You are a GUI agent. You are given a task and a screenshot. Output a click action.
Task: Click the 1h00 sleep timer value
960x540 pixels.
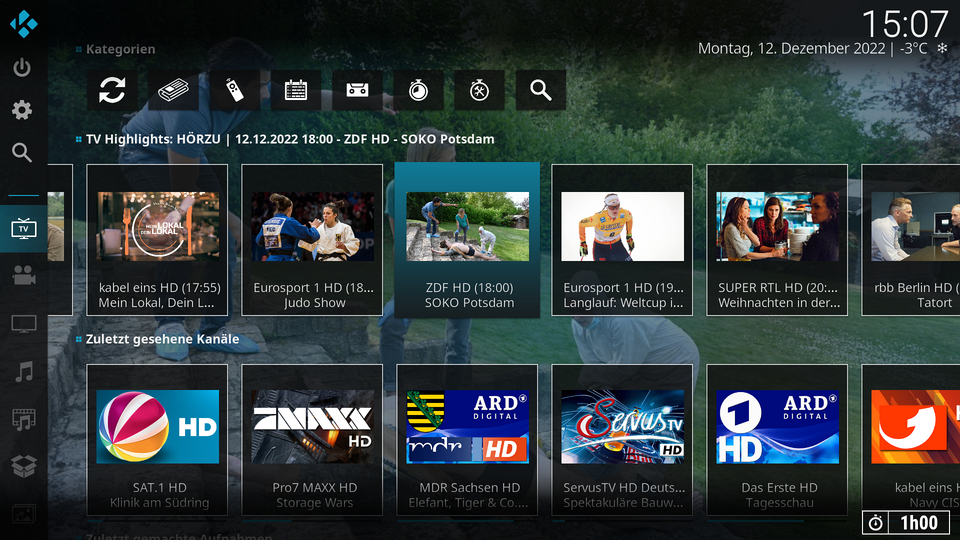(x=919, y=523)
